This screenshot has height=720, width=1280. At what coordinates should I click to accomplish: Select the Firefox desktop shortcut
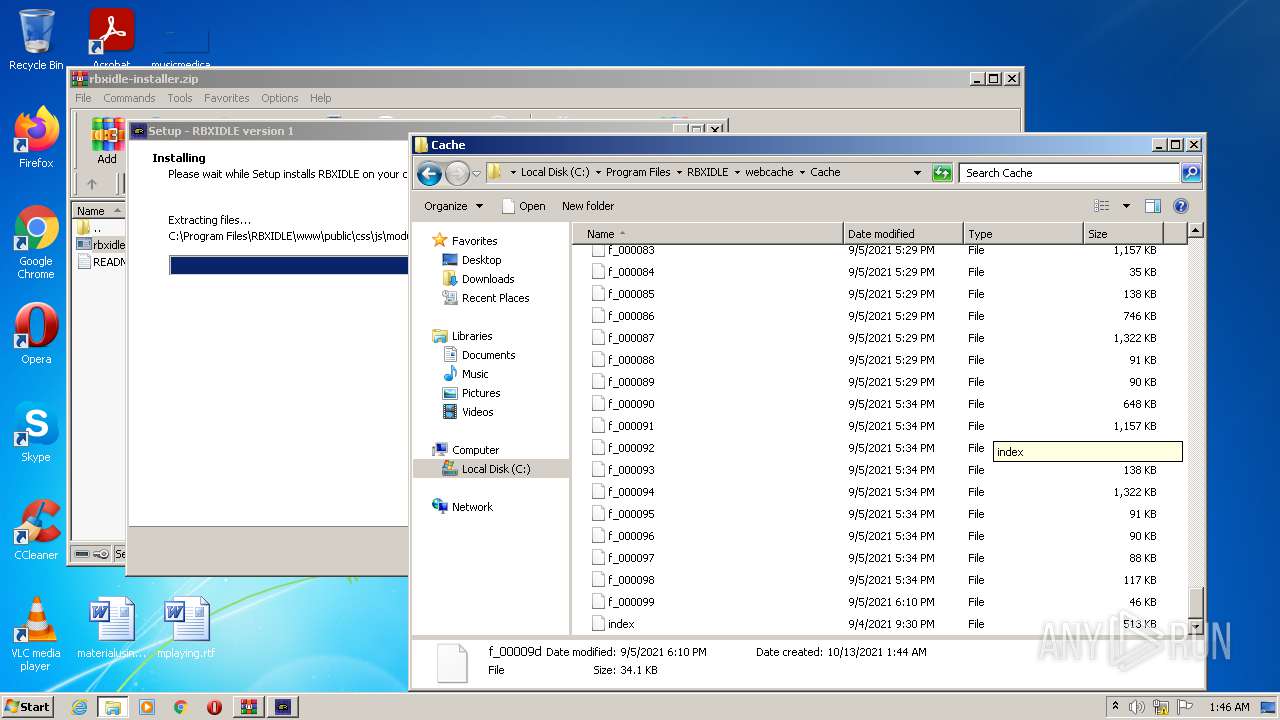point(36,138)
